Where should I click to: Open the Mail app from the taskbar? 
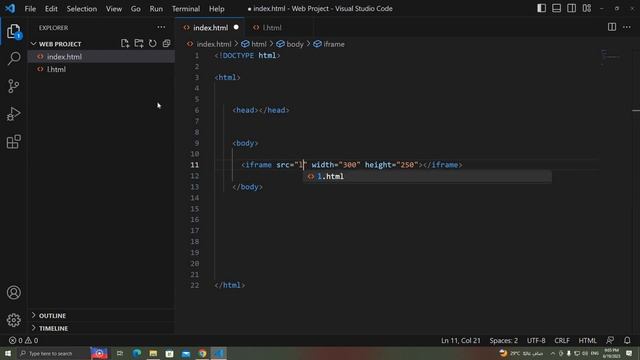(186, 353)
